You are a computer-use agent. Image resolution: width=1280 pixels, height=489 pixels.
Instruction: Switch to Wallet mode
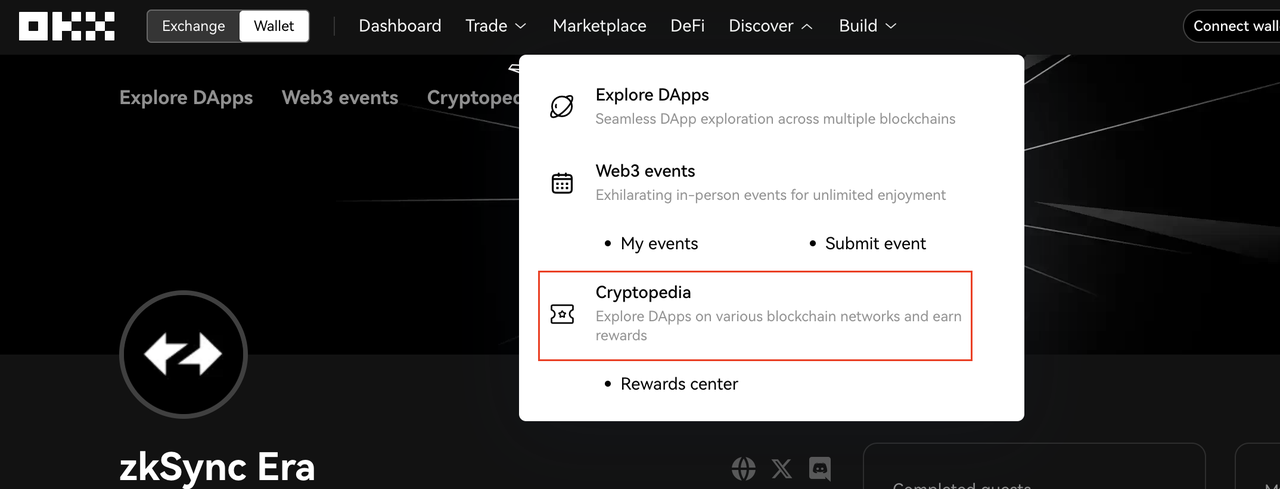coord(274,26)
